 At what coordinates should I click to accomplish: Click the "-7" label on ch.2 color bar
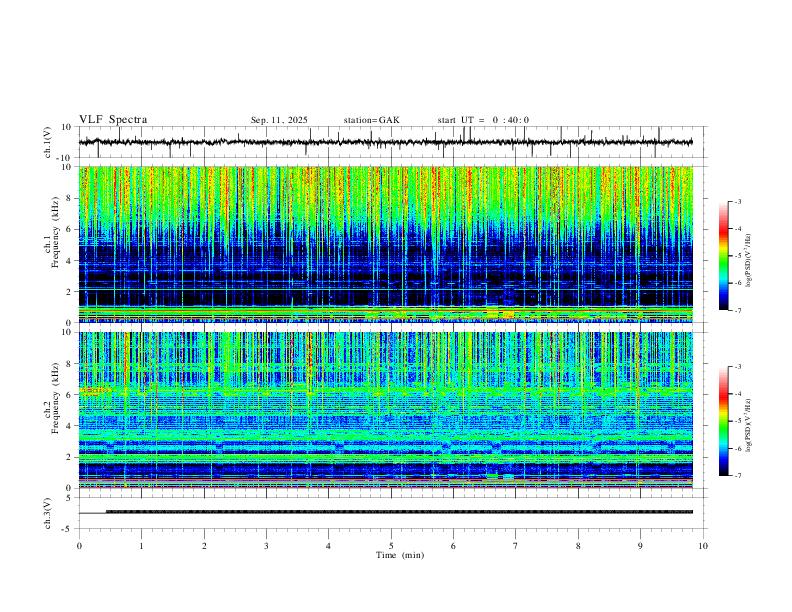click(738, 476)
